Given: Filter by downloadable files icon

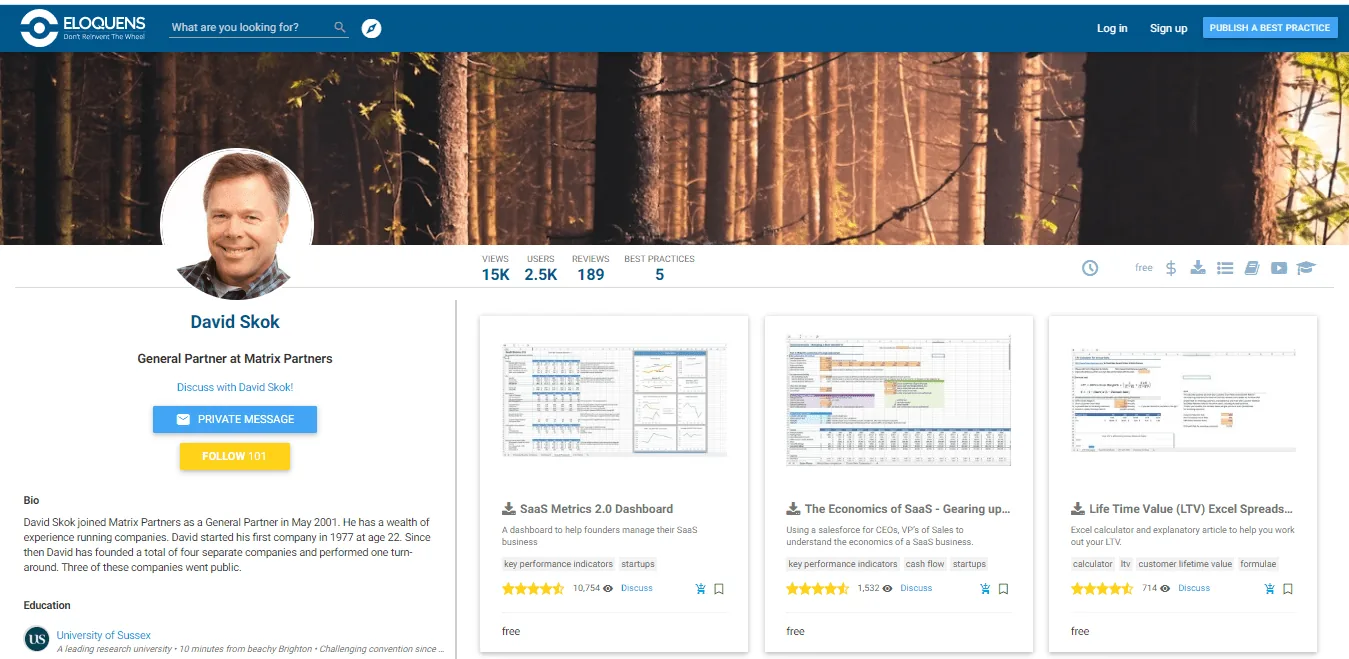Looking at the screenshot, I should [x=1198, y=268].
